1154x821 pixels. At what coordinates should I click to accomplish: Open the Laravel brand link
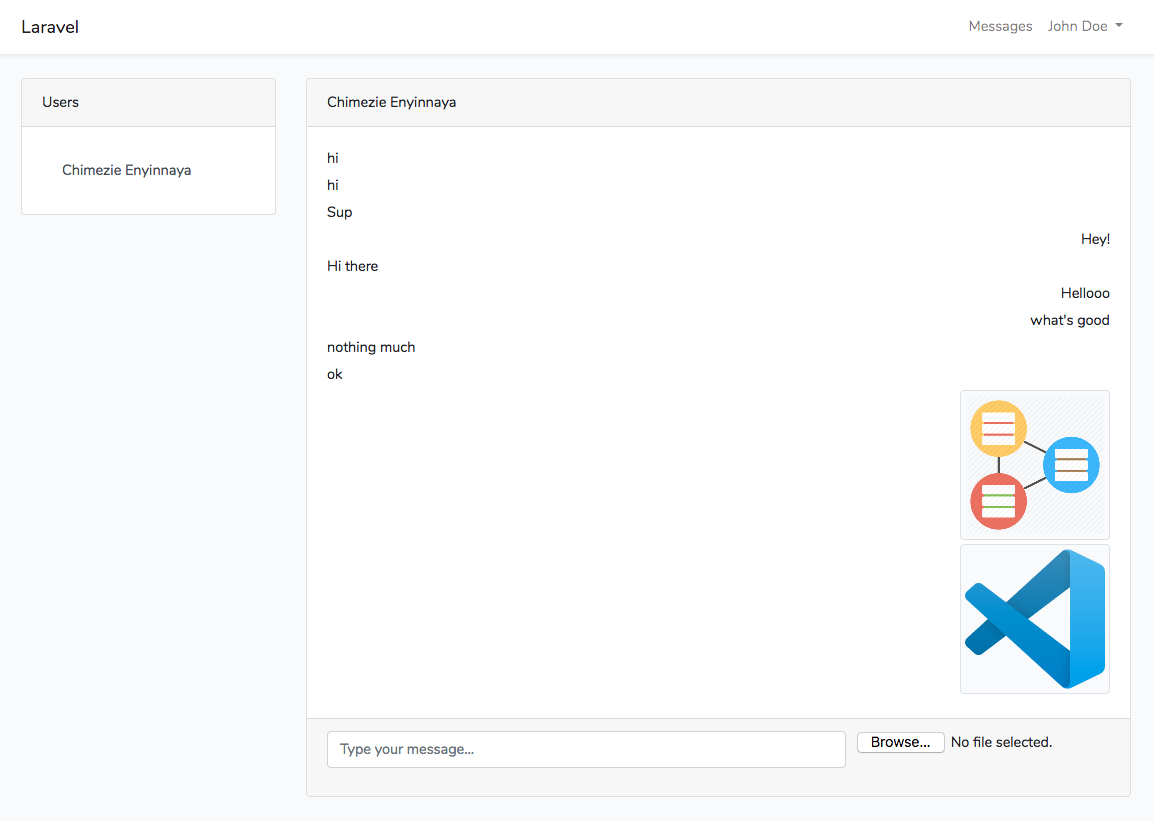[50, 27]
